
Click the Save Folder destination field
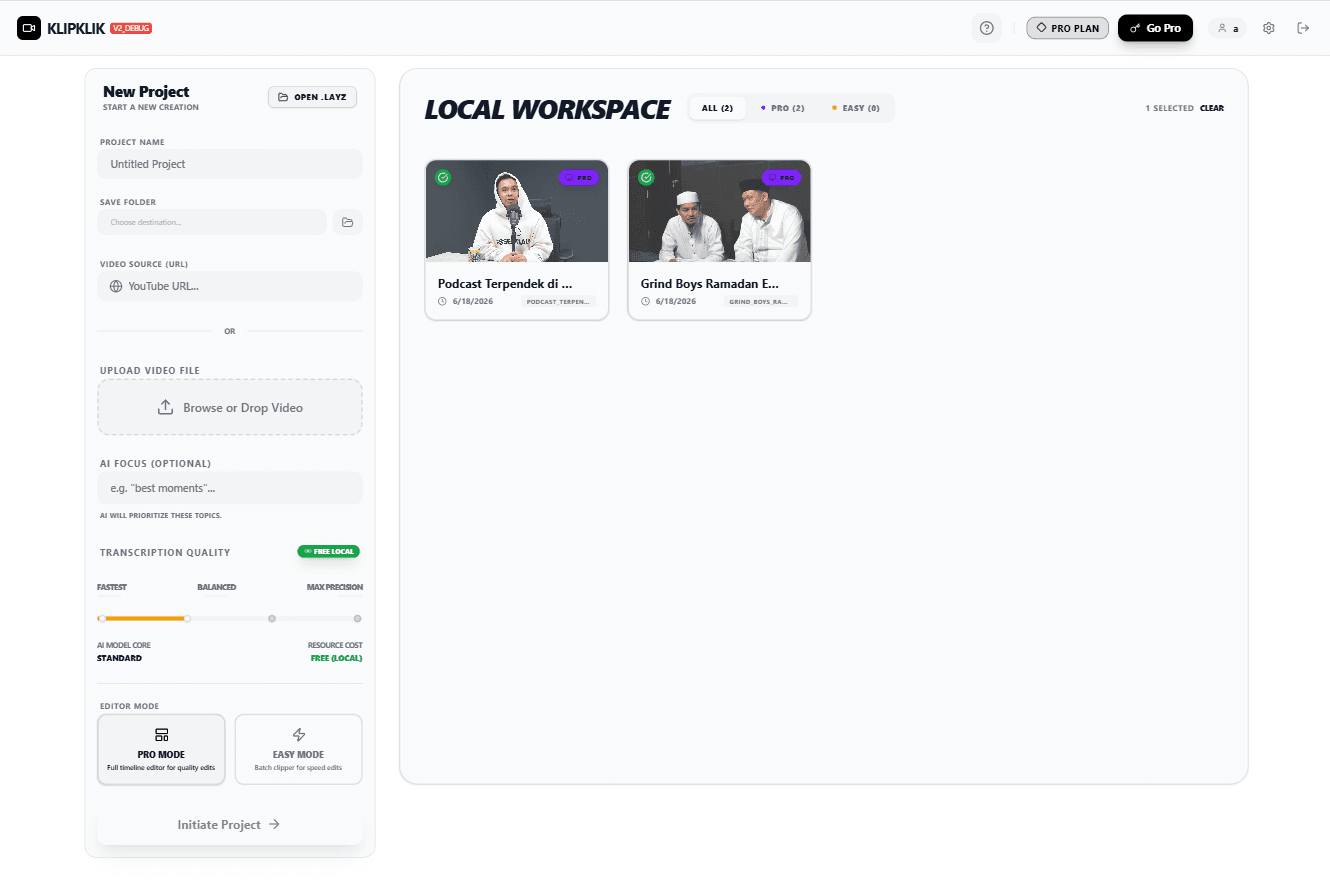pos(212,222)
